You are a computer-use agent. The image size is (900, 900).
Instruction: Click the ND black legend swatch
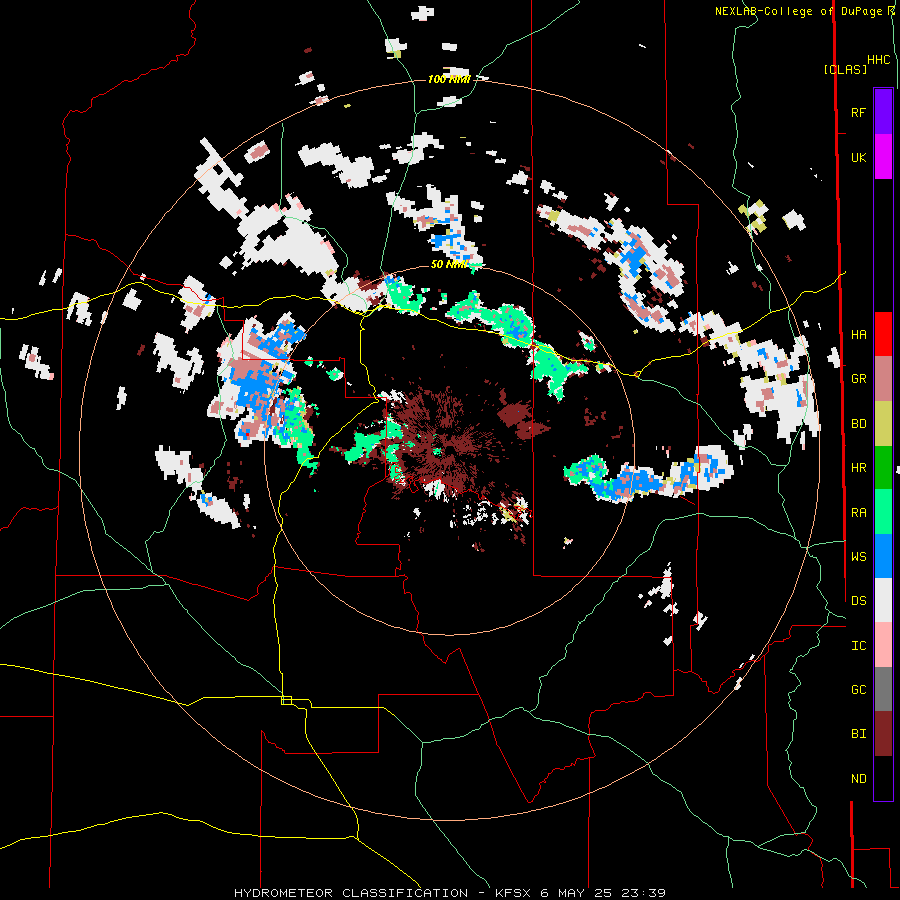tap(883, 778)
